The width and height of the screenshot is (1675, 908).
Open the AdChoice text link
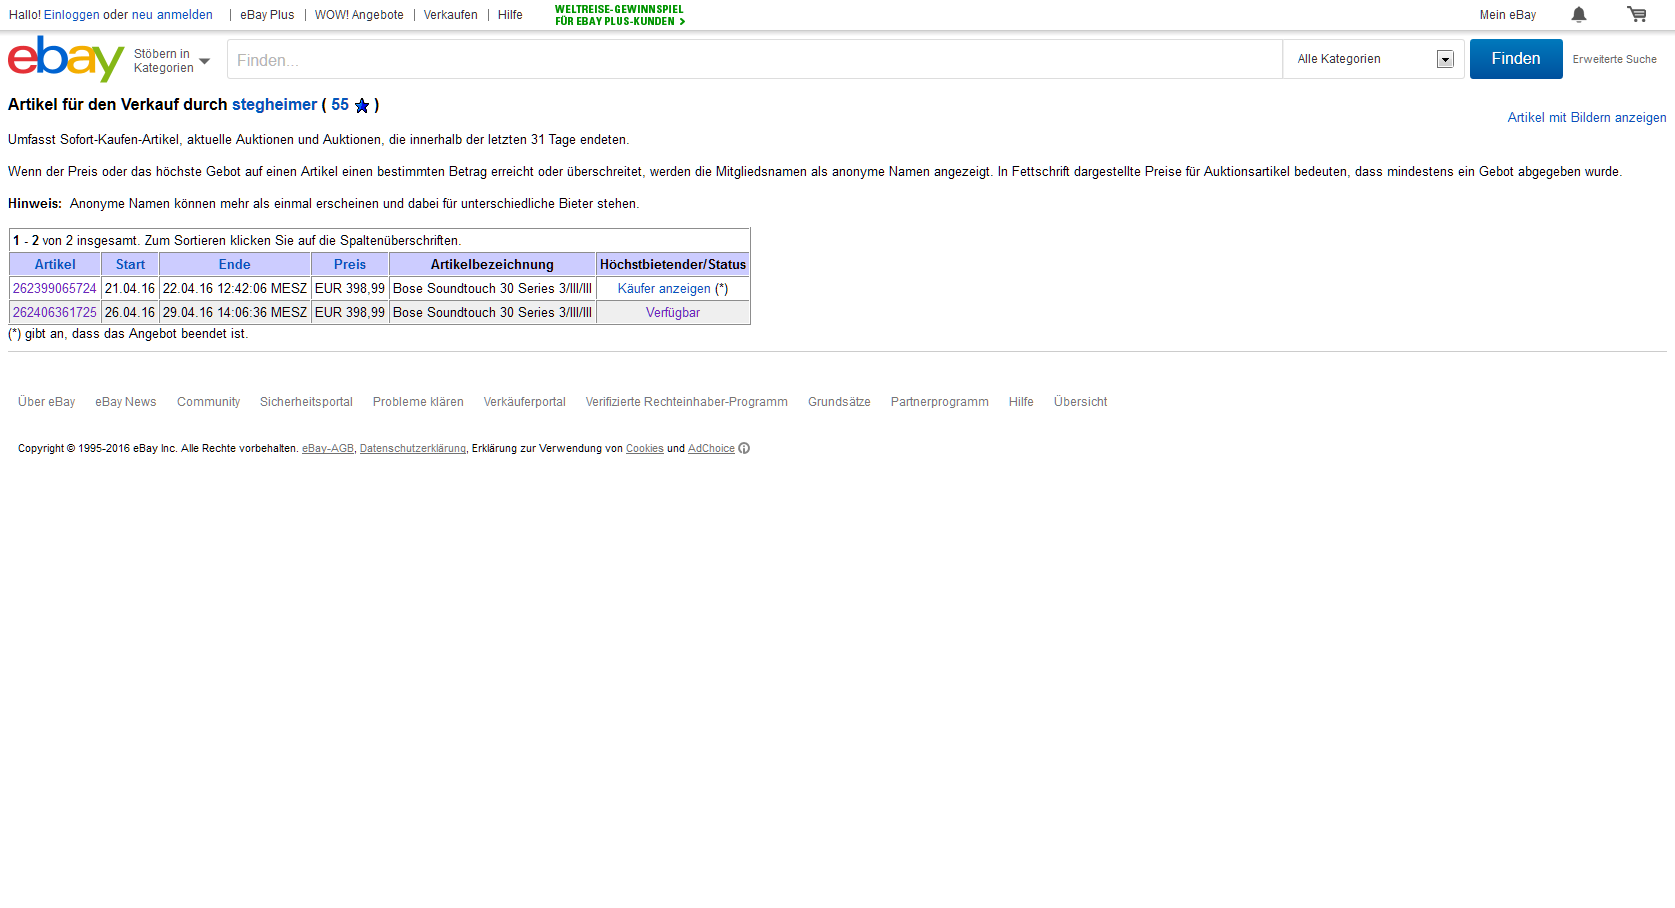pyautogui.click(x=711, y=449)
